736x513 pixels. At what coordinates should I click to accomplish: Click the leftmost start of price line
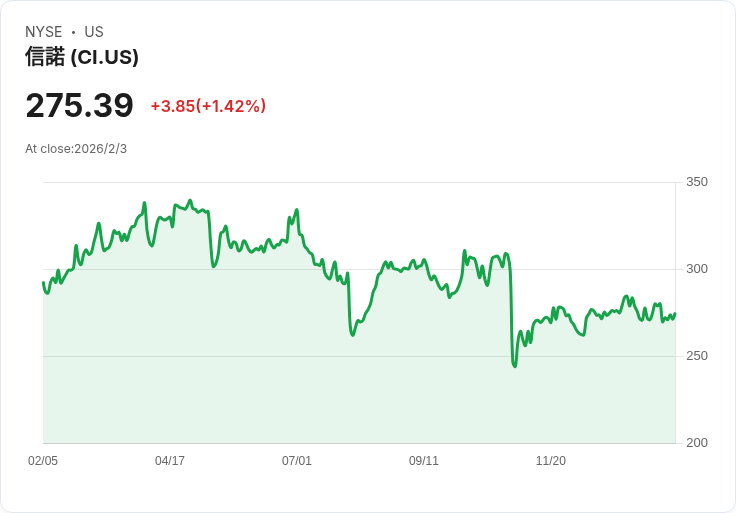coord(43,283)
